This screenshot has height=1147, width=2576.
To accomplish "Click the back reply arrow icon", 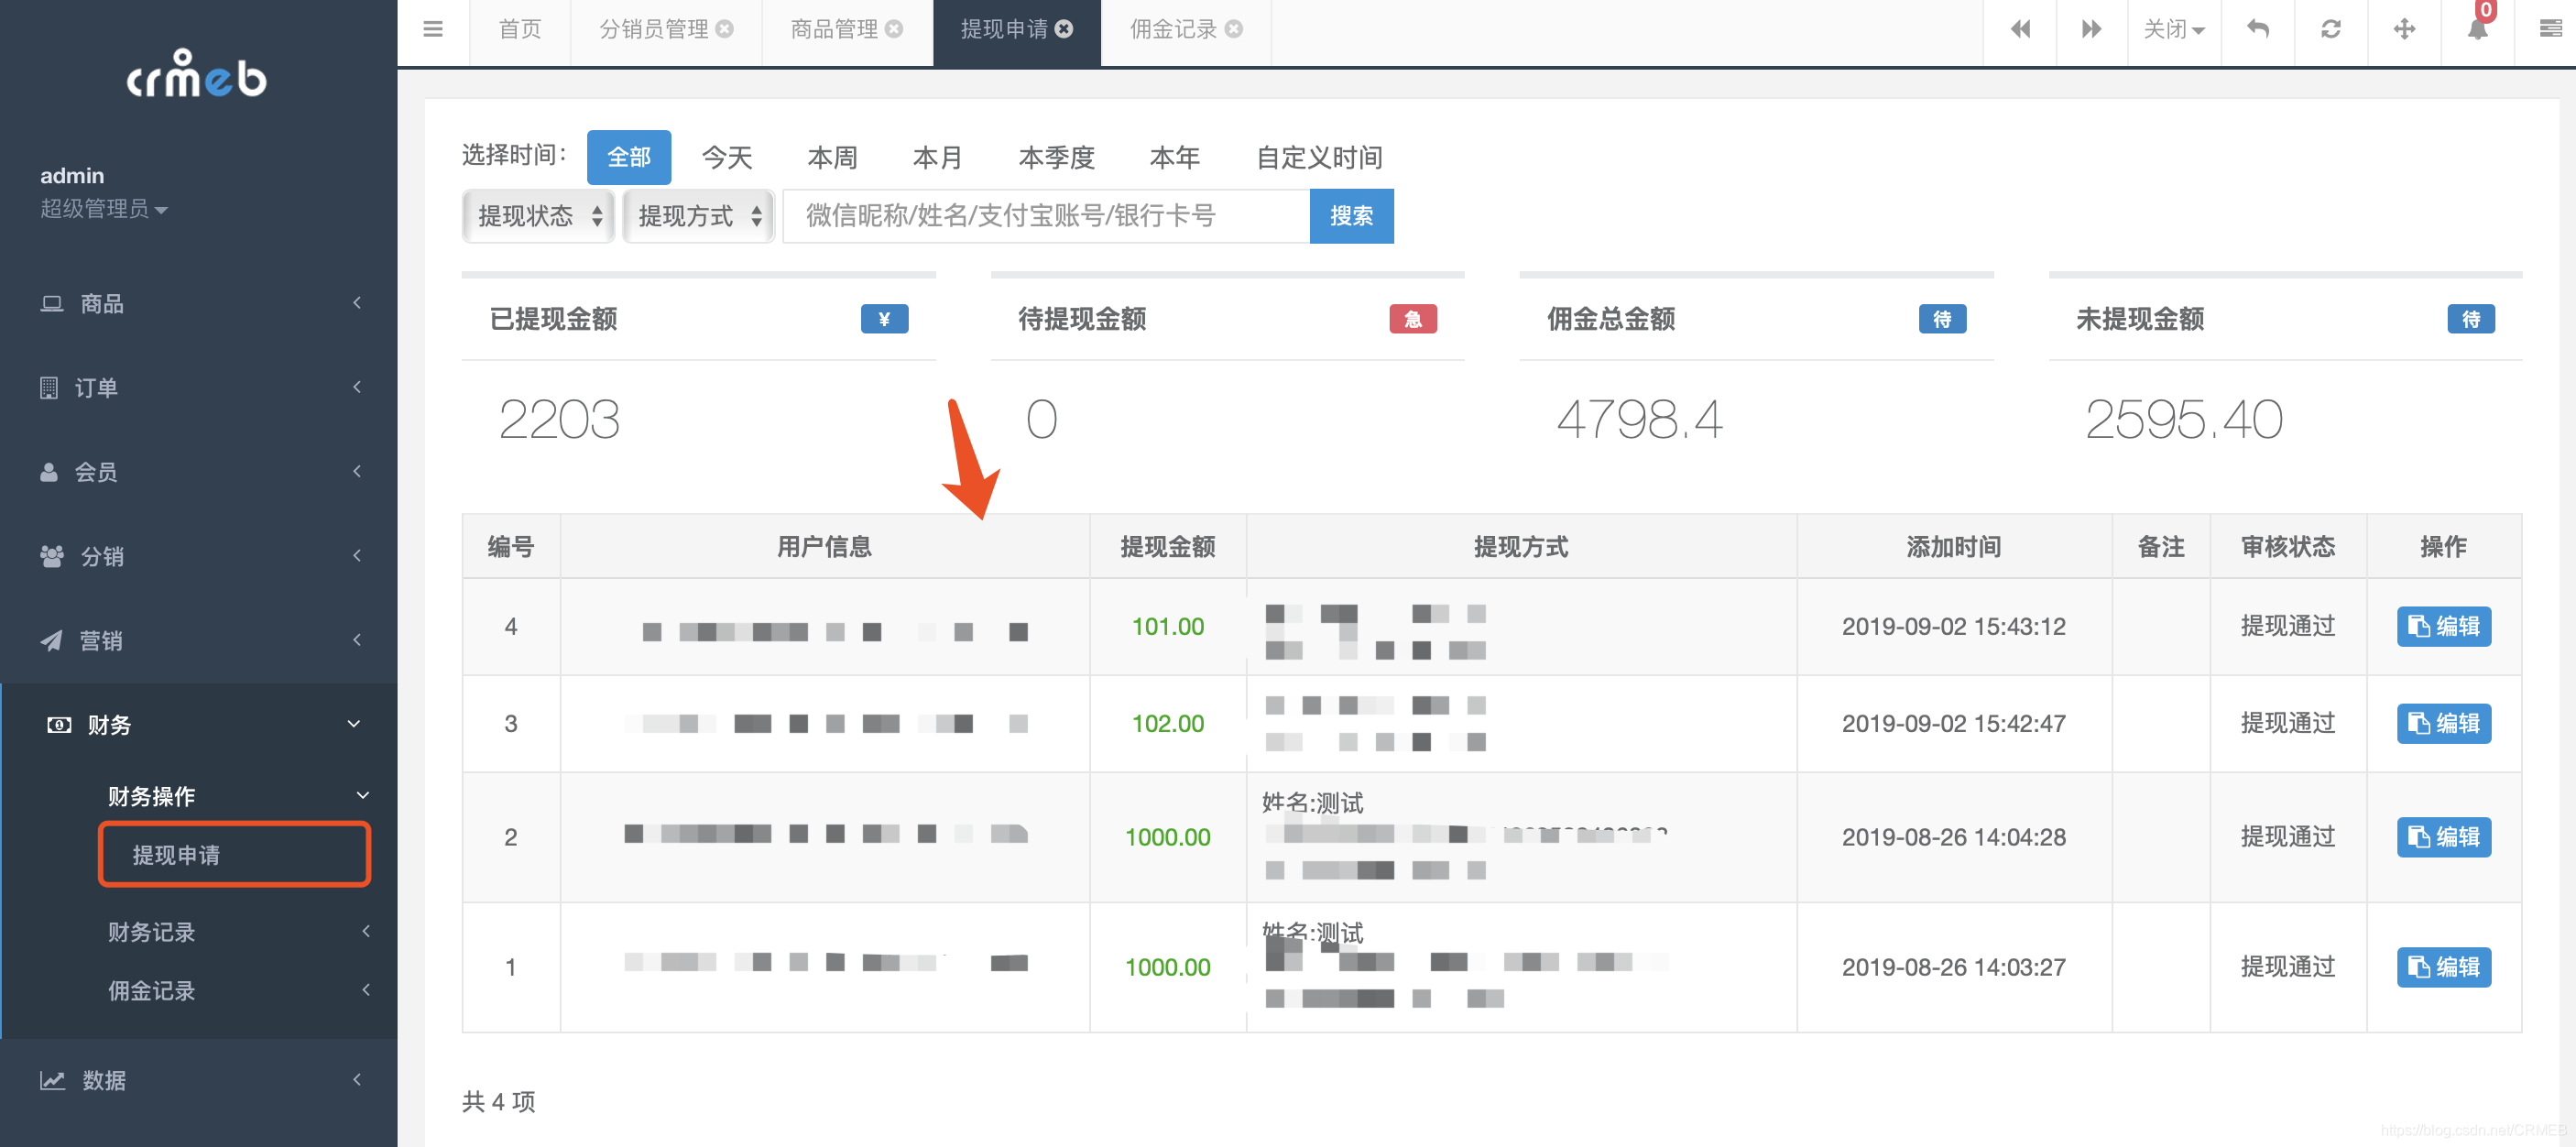I will 2257,29.
